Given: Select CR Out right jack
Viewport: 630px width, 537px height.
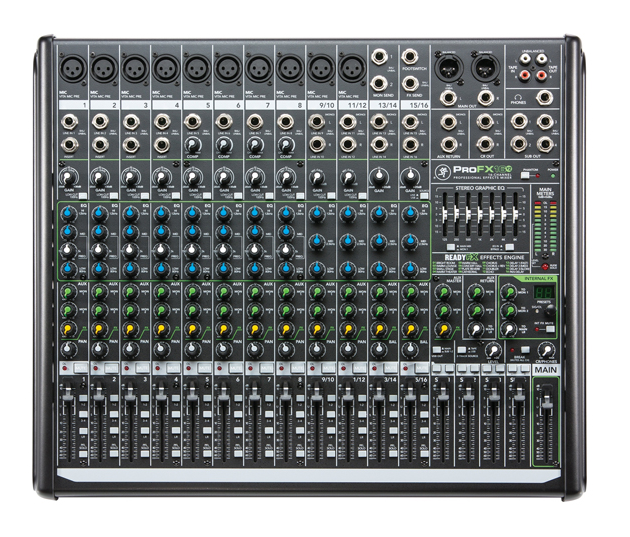Looking at the screenshot, I should click(x=485, y=144).
